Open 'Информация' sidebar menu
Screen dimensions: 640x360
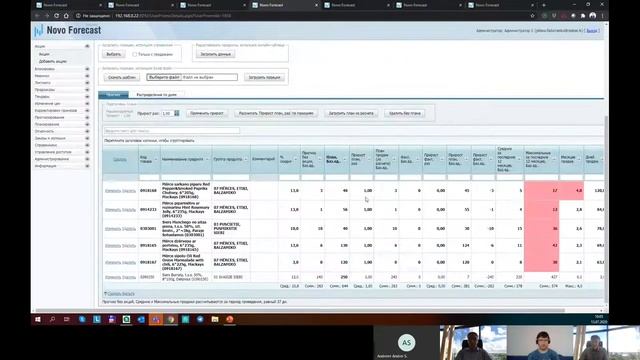click(x=45, y=166)
